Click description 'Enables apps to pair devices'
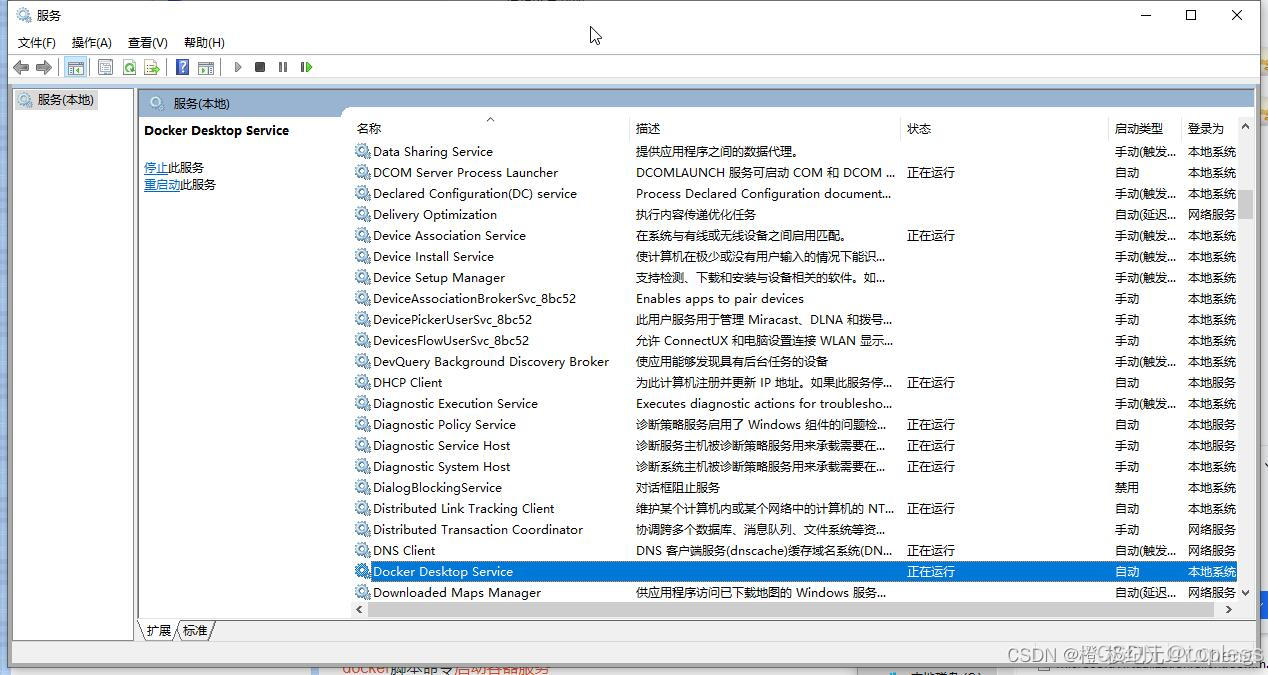1268x675 pixels. 720,298
